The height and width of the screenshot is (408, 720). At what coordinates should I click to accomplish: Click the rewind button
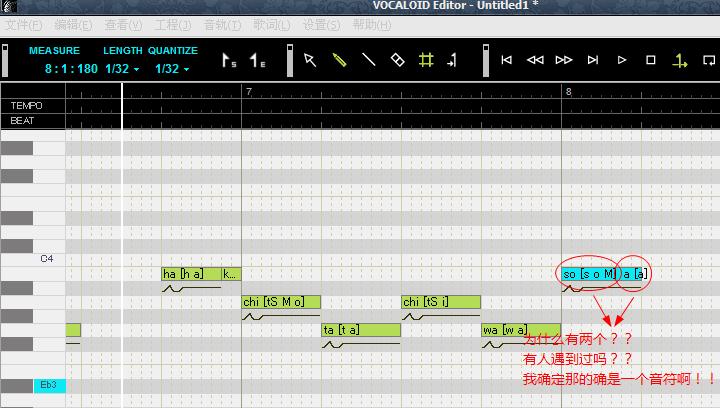pos(535,60)
